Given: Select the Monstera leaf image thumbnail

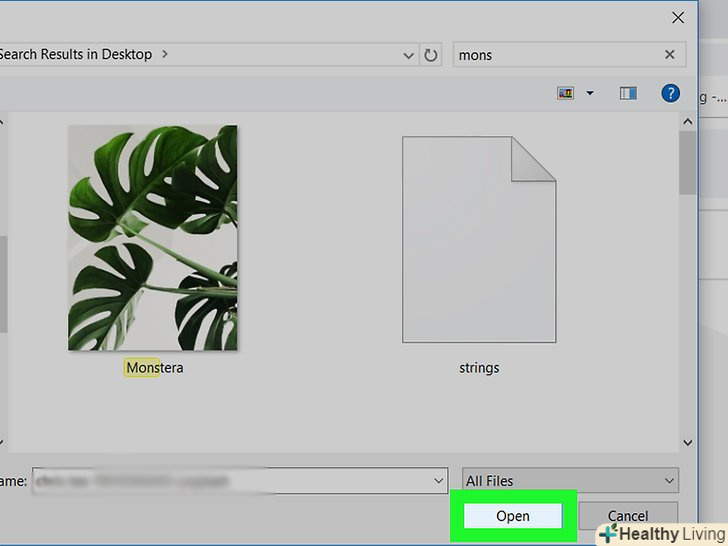Looking at the screenshot, I should click(152, 238).
